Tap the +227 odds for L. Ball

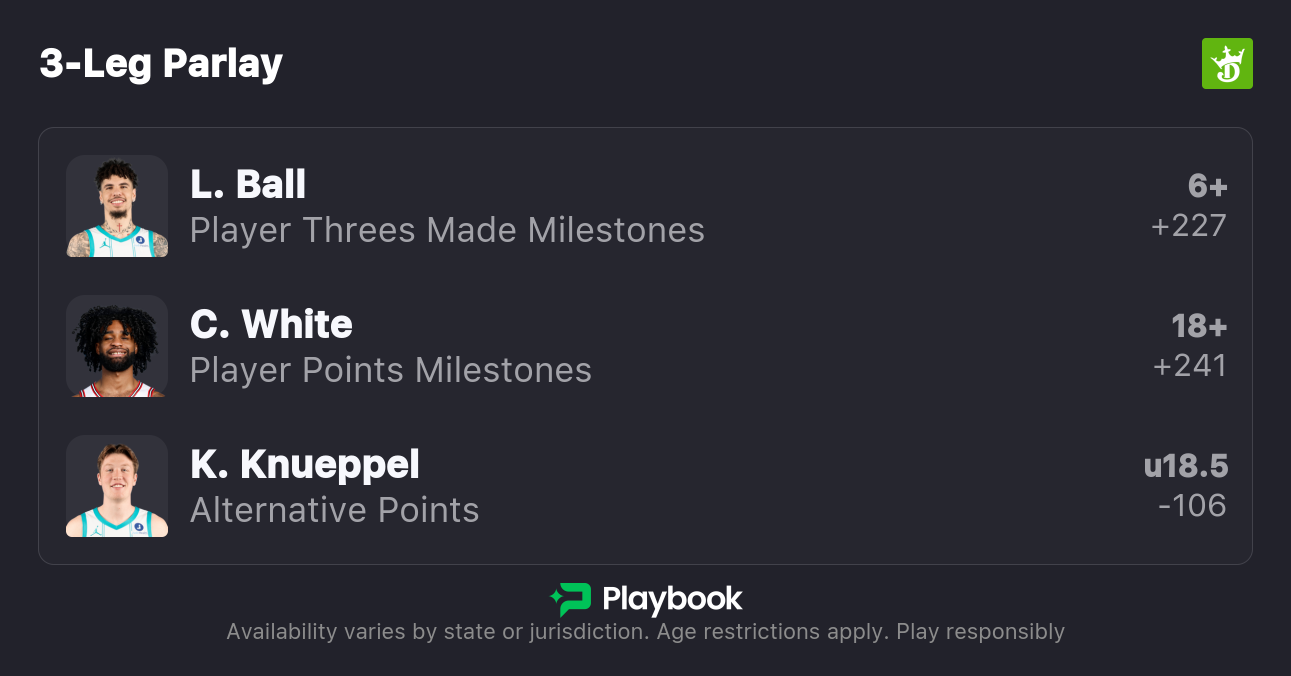1189,226
